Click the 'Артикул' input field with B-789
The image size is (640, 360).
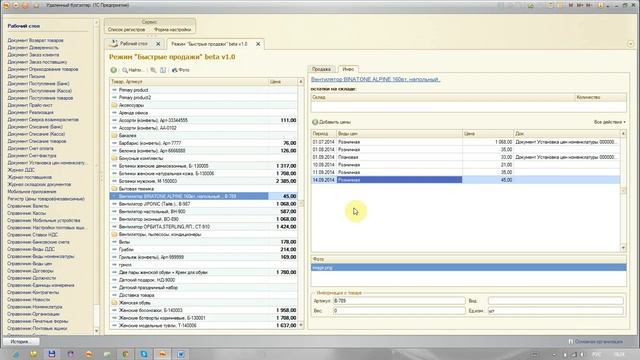399,301
